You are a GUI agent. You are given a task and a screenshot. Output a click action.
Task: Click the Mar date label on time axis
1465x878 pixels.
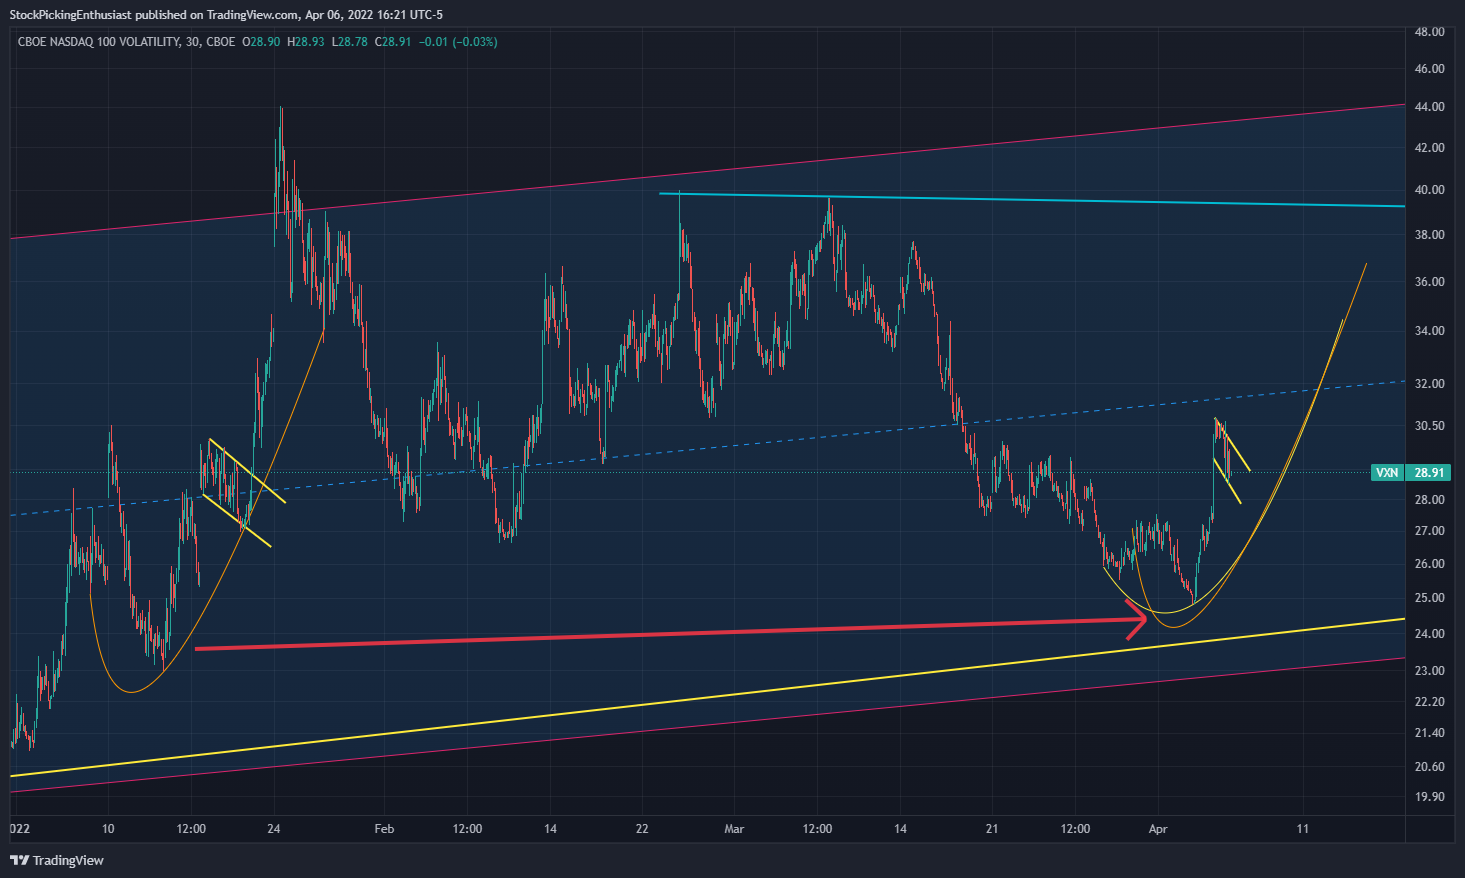coord(735,829)
